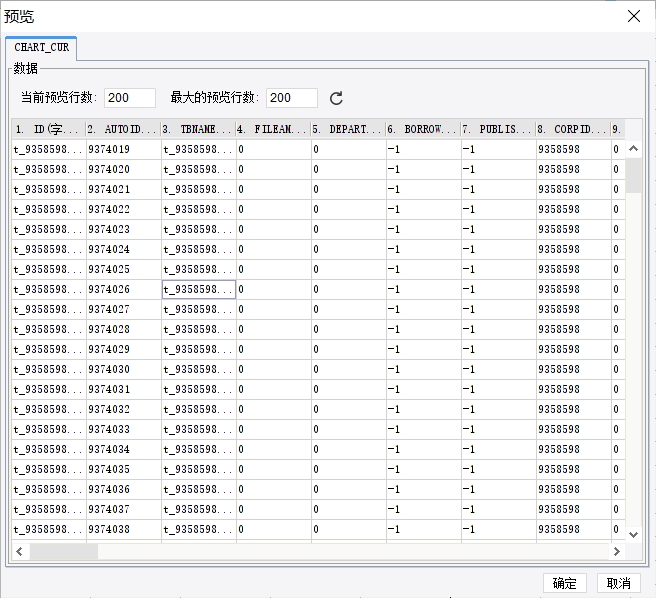Viewport: 656px width, 598px height.
Task: Select AUTOID cell 9374027
Action: (x=124, y=309)
